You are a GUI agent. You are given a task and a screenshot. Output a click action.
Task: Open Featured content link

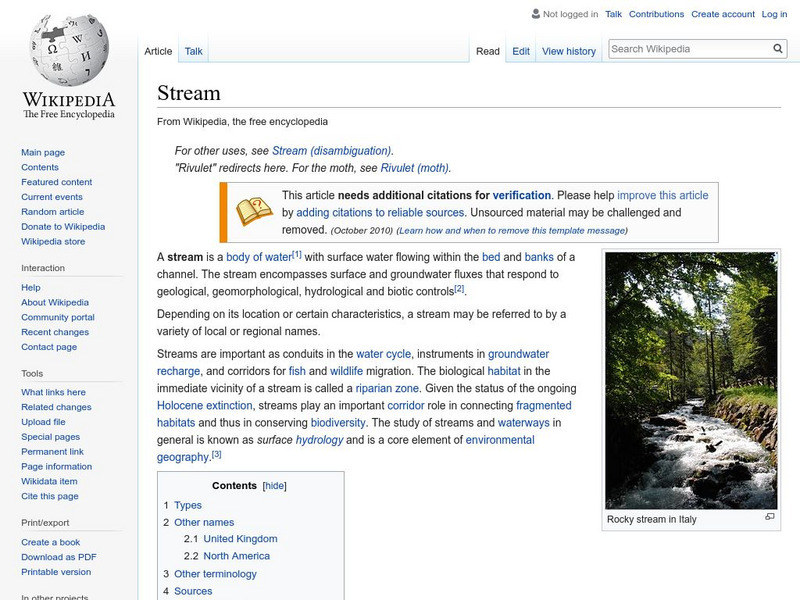click(x=57, y=182)
